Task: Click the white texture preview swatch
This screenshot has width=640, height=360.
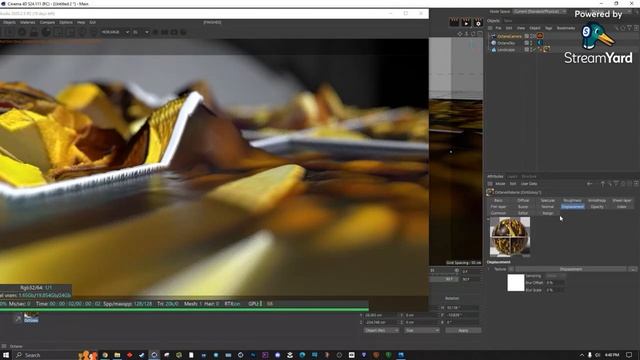Action: coord(516,282)
